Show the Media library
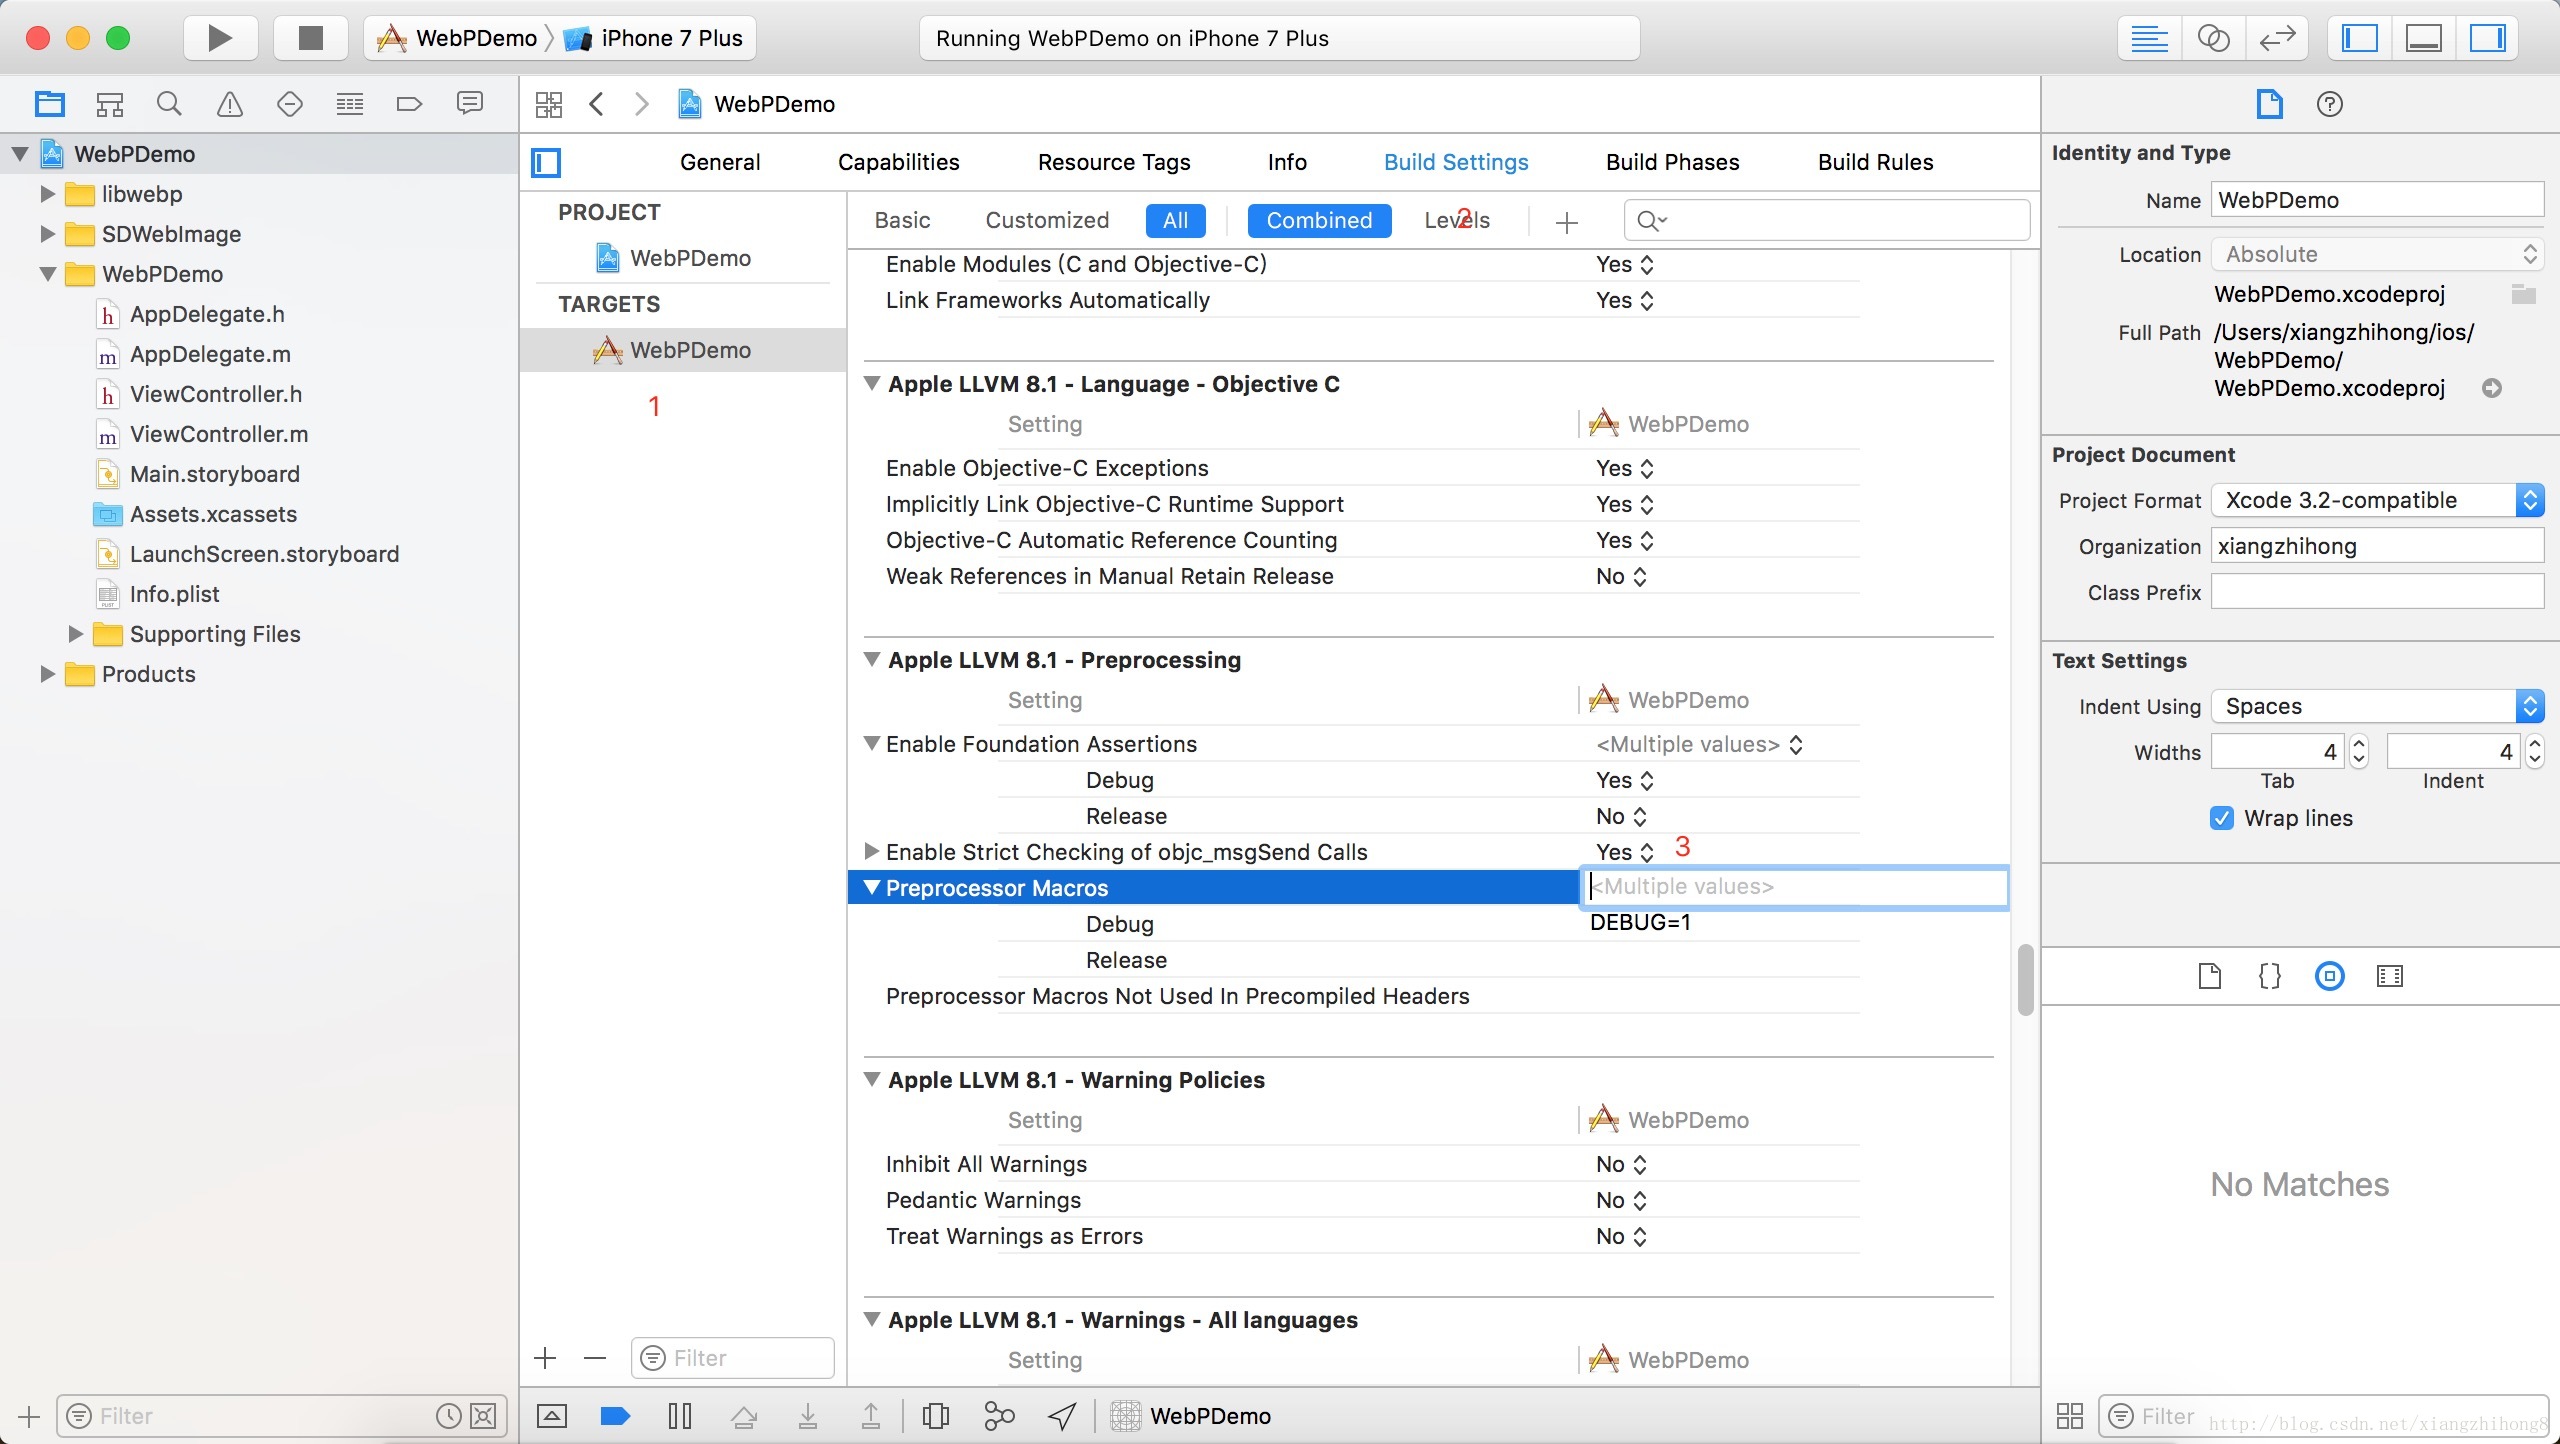This screenshot has width=2560, height=1444. click(2390, 976)
